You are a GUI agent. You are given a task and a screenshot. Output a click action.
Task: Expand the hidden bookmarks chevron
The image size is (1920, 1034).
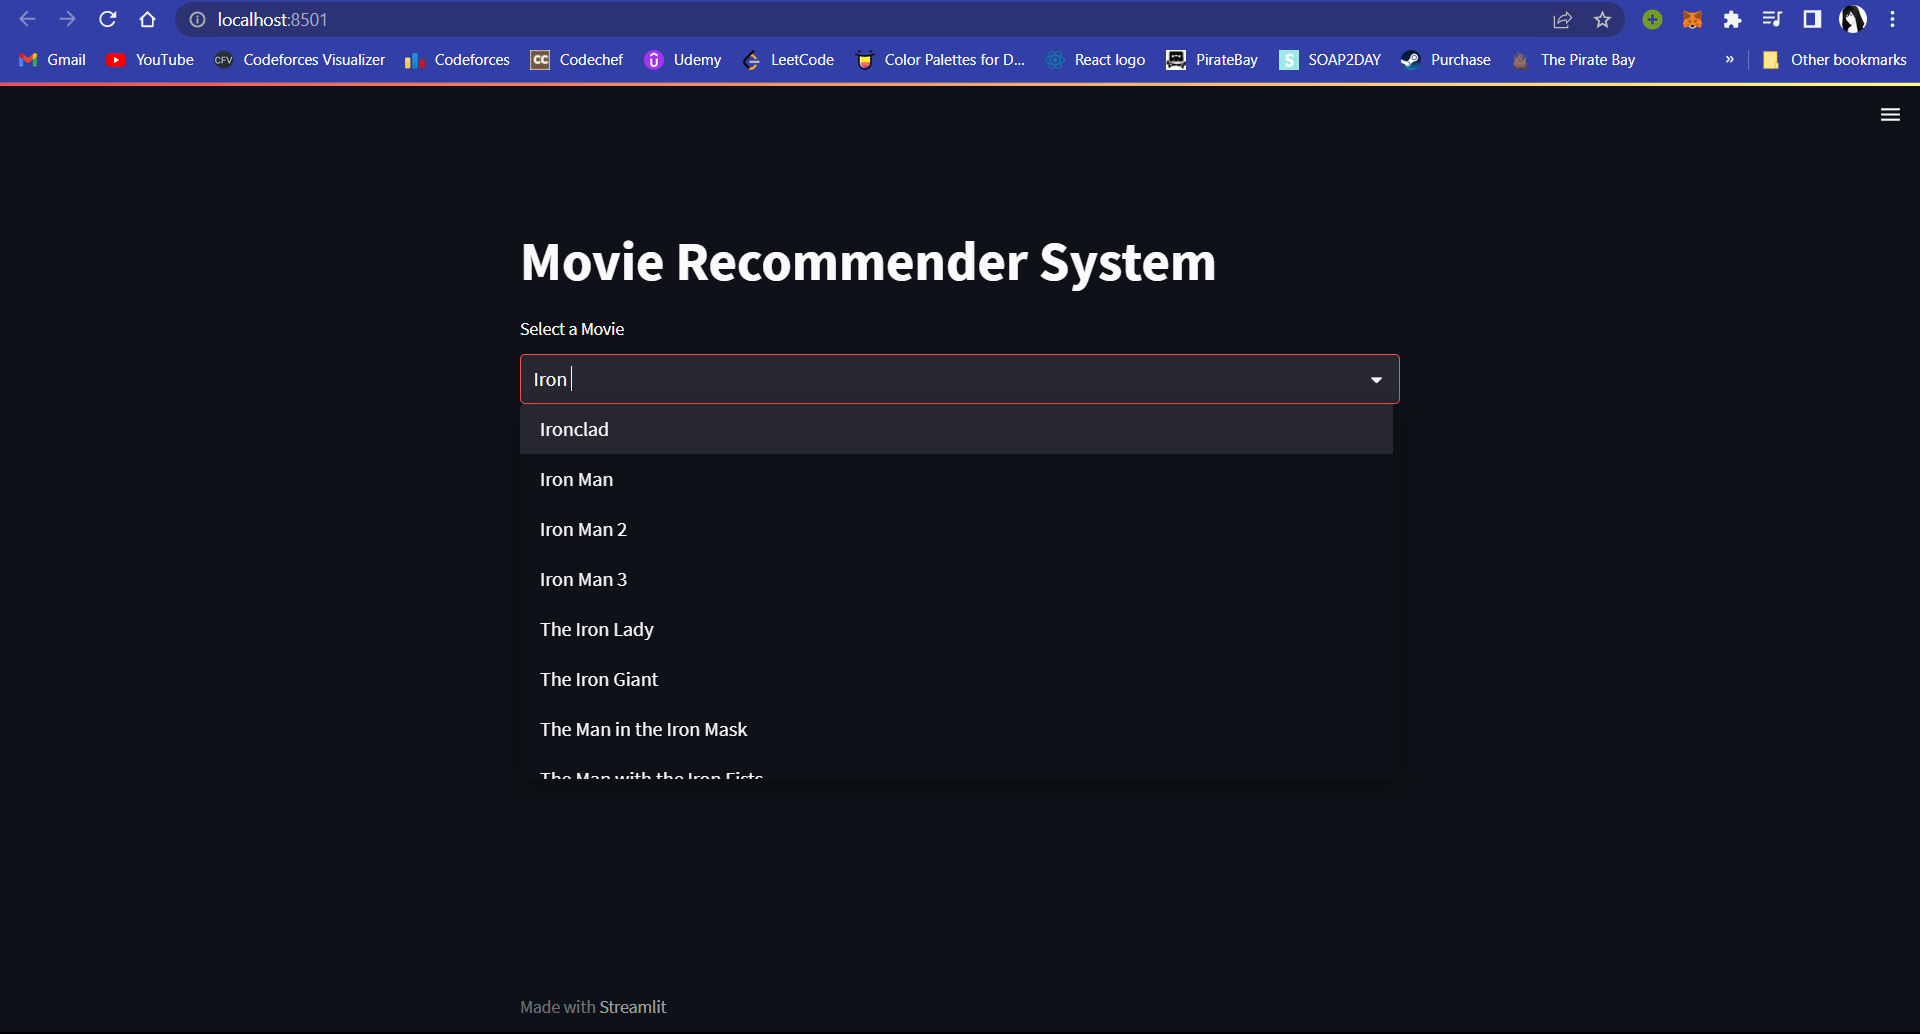(x=1729, y=59)
